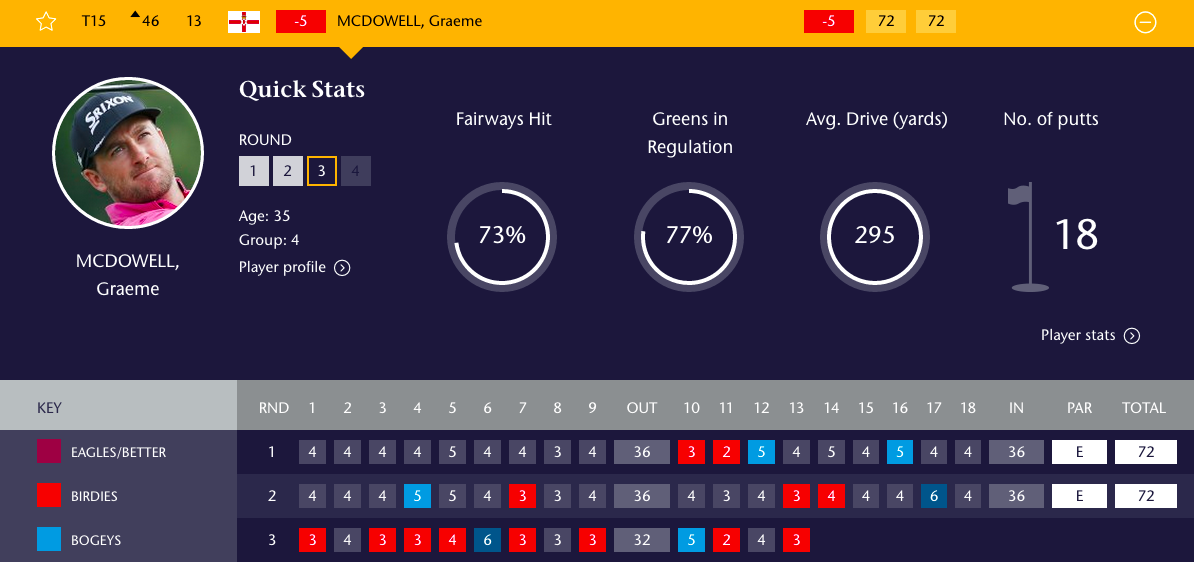The height and width of the screenshot is (562, 1194).
Task: Open the Player stats link
Action: coord(1078,335)
